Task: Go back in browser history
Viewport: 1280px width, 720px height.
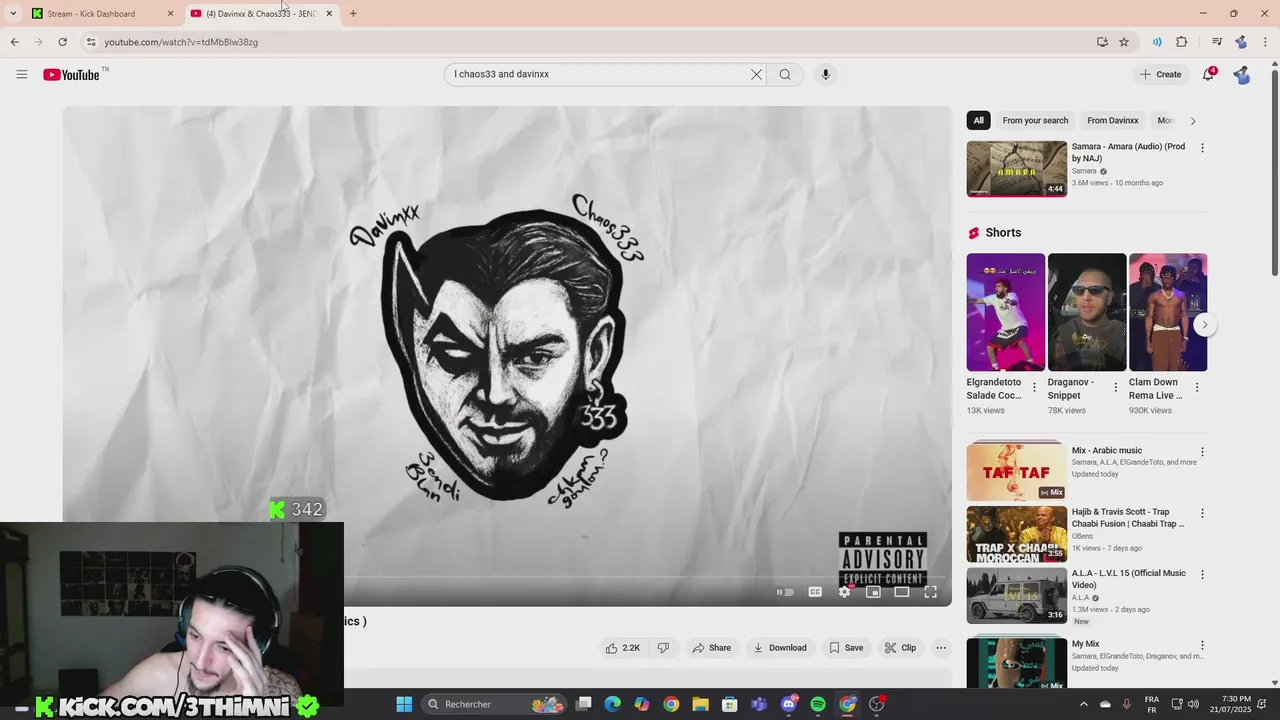Action: tap(14, 42)
